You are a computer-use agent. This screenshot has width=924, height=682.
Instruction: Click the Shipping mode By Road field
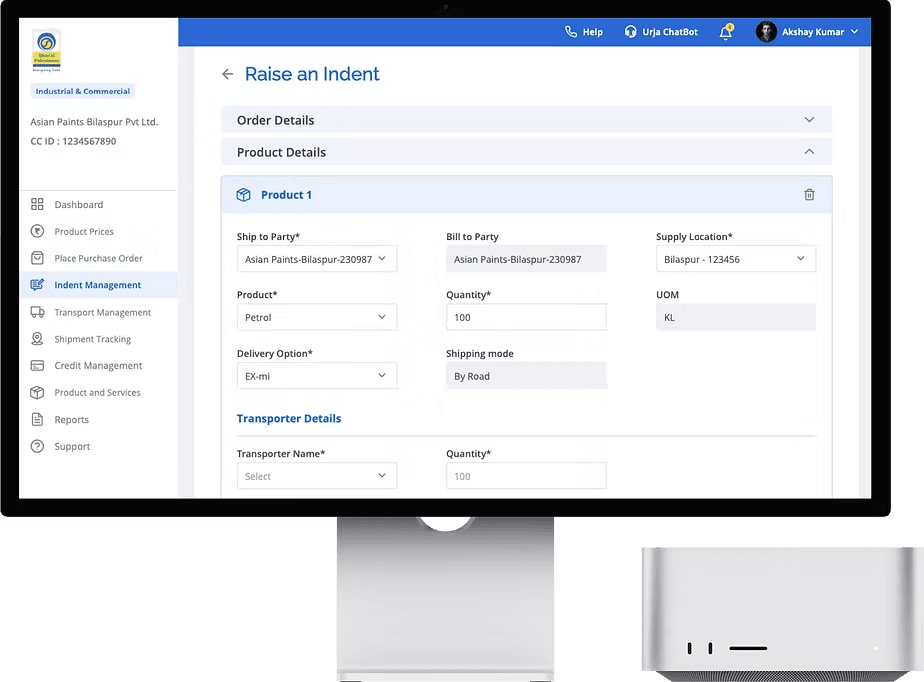coord(526,375)
